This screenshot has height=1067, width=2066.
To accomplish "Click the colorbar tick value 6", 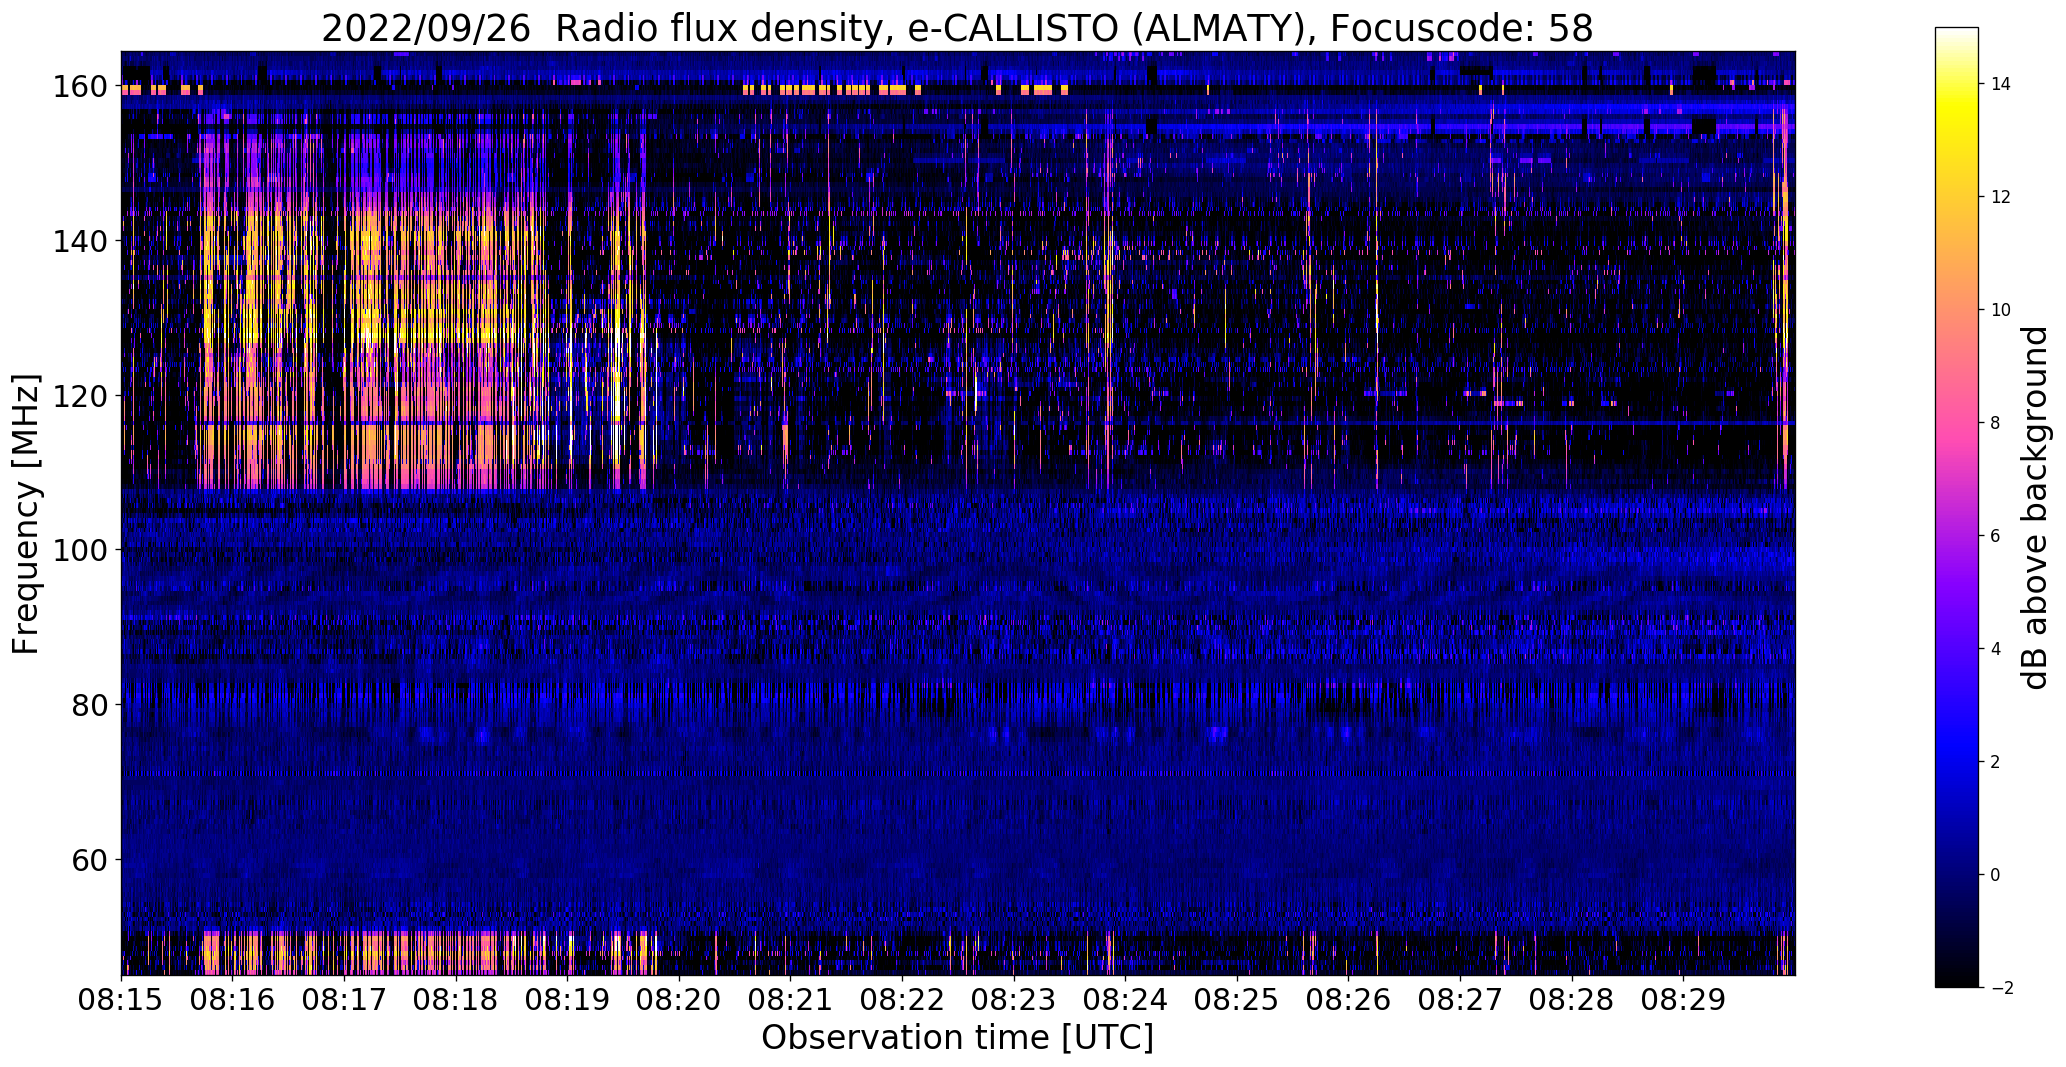I will click(1996, 536).
